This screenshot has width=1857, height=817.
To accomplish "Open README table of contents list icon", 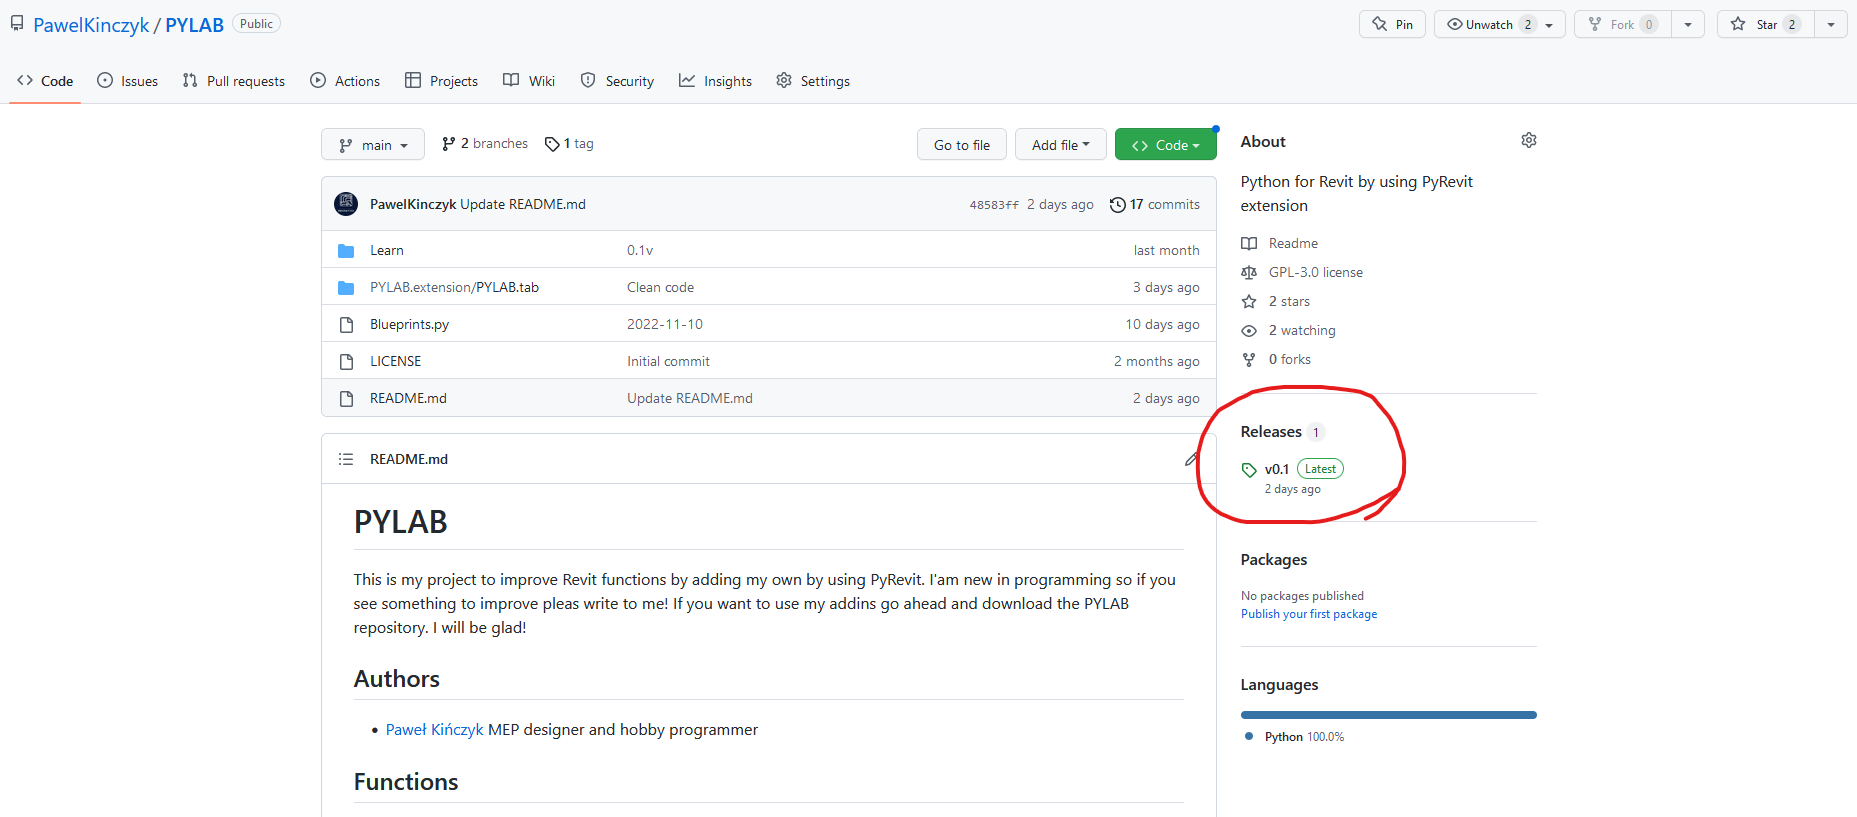I will pyautogui.click(x=346, y=459).
